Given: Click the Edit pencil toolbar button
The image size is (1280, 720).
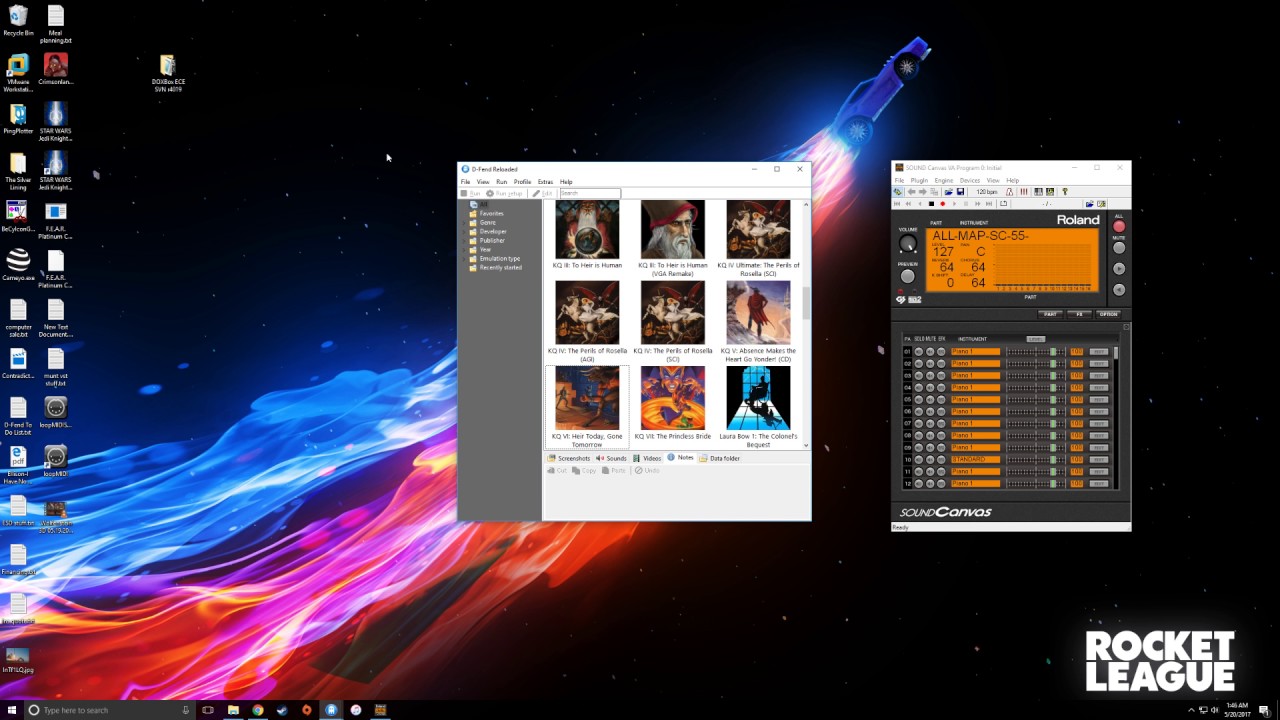Looking at the screenshot, I should (542, 193).
